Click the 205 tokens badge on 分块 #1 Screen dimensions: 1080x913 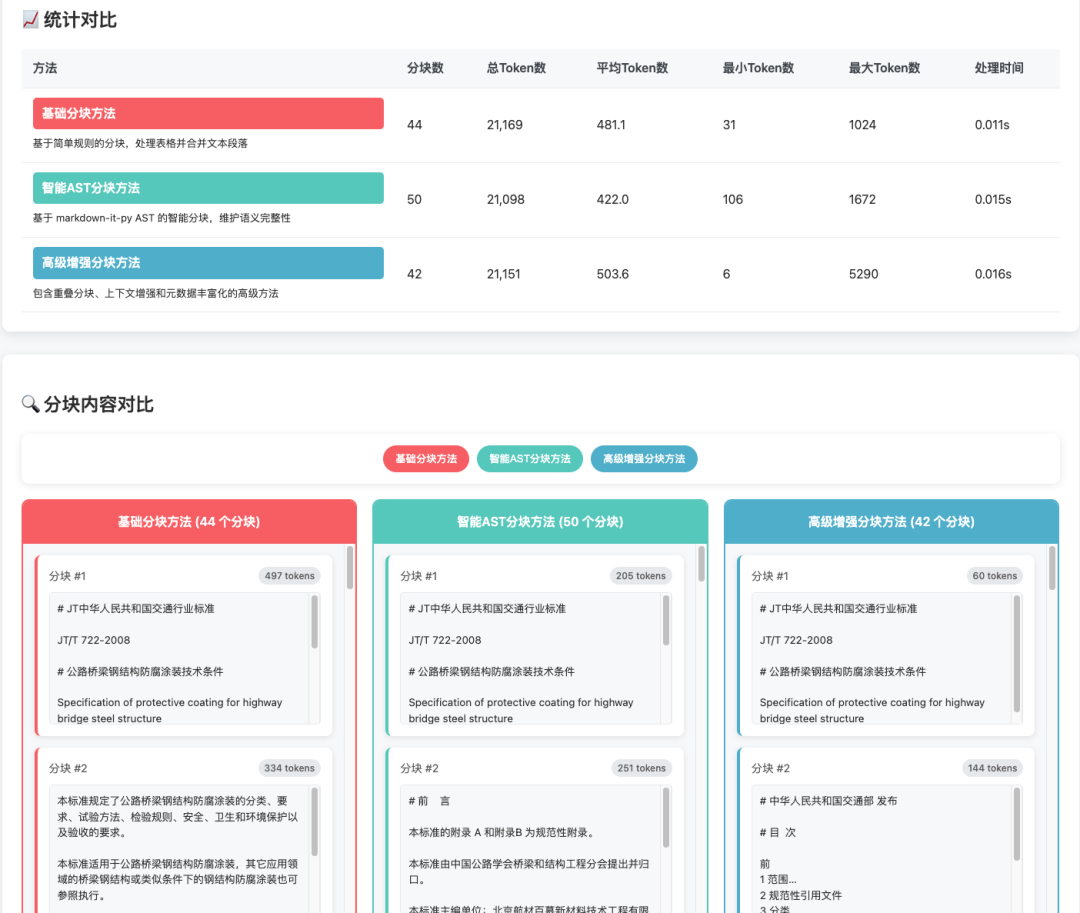pos(640,575)
